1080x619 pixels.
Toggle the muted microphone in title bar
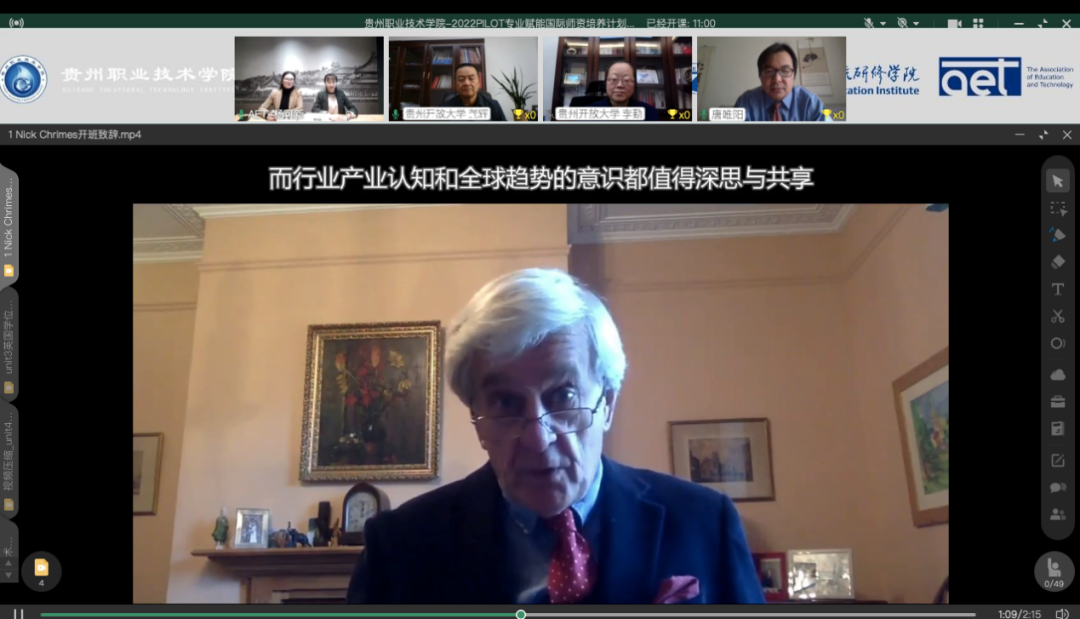click(x=868, y=22)
